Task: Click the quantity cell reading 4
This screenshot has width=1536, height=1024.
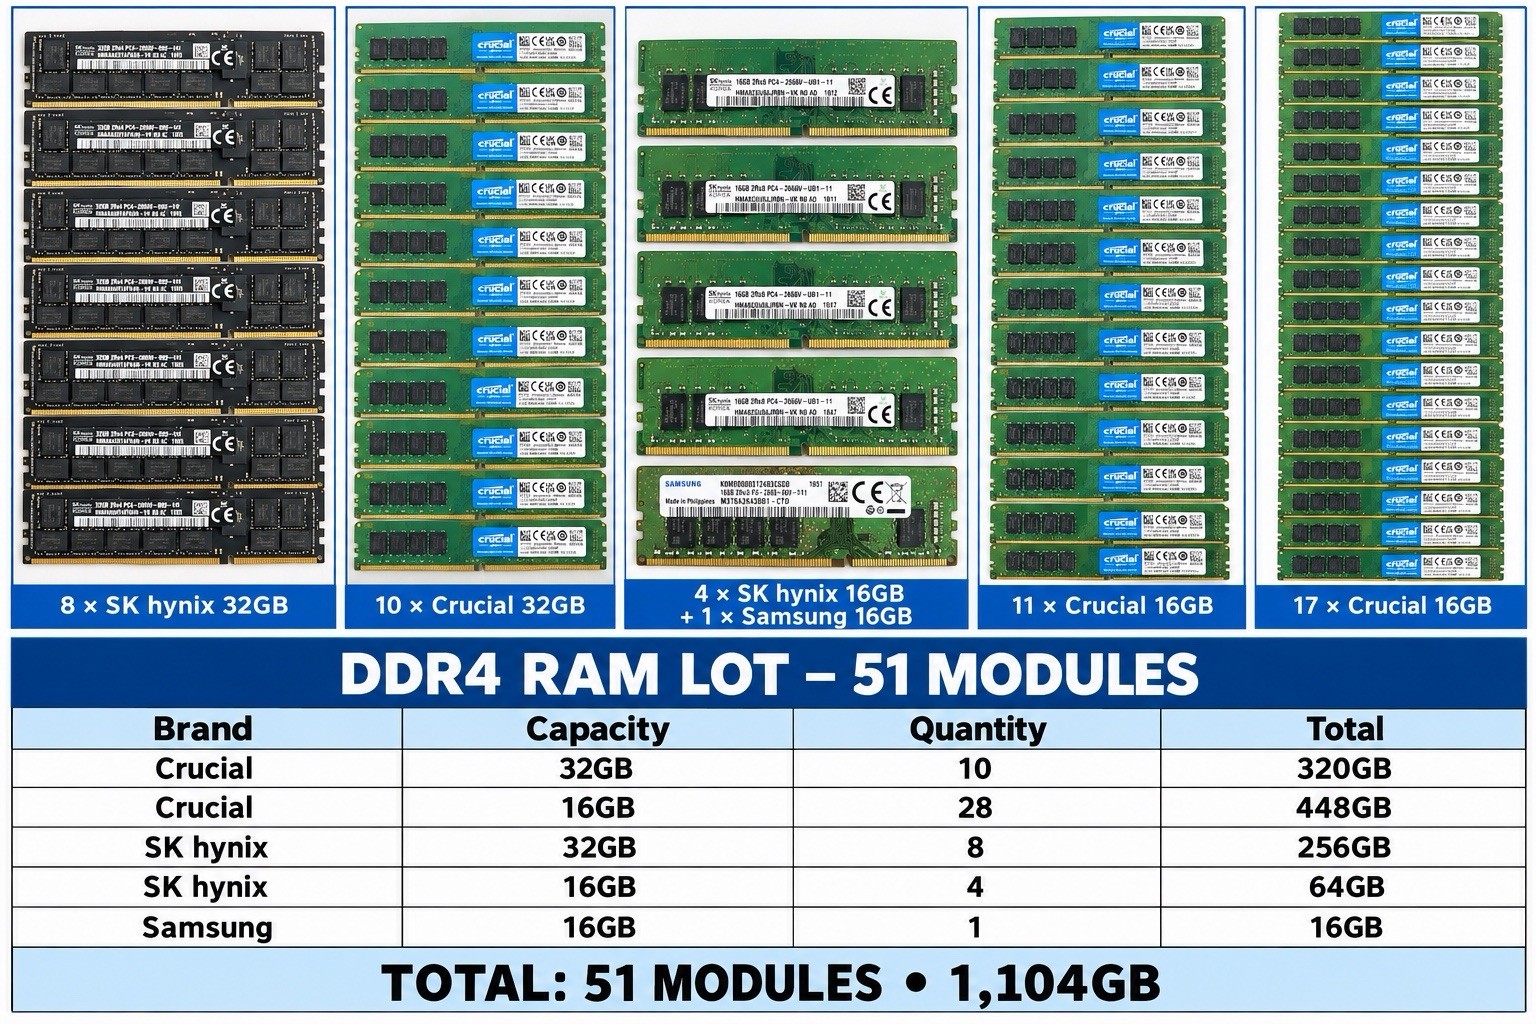Action: coord(977,887)
